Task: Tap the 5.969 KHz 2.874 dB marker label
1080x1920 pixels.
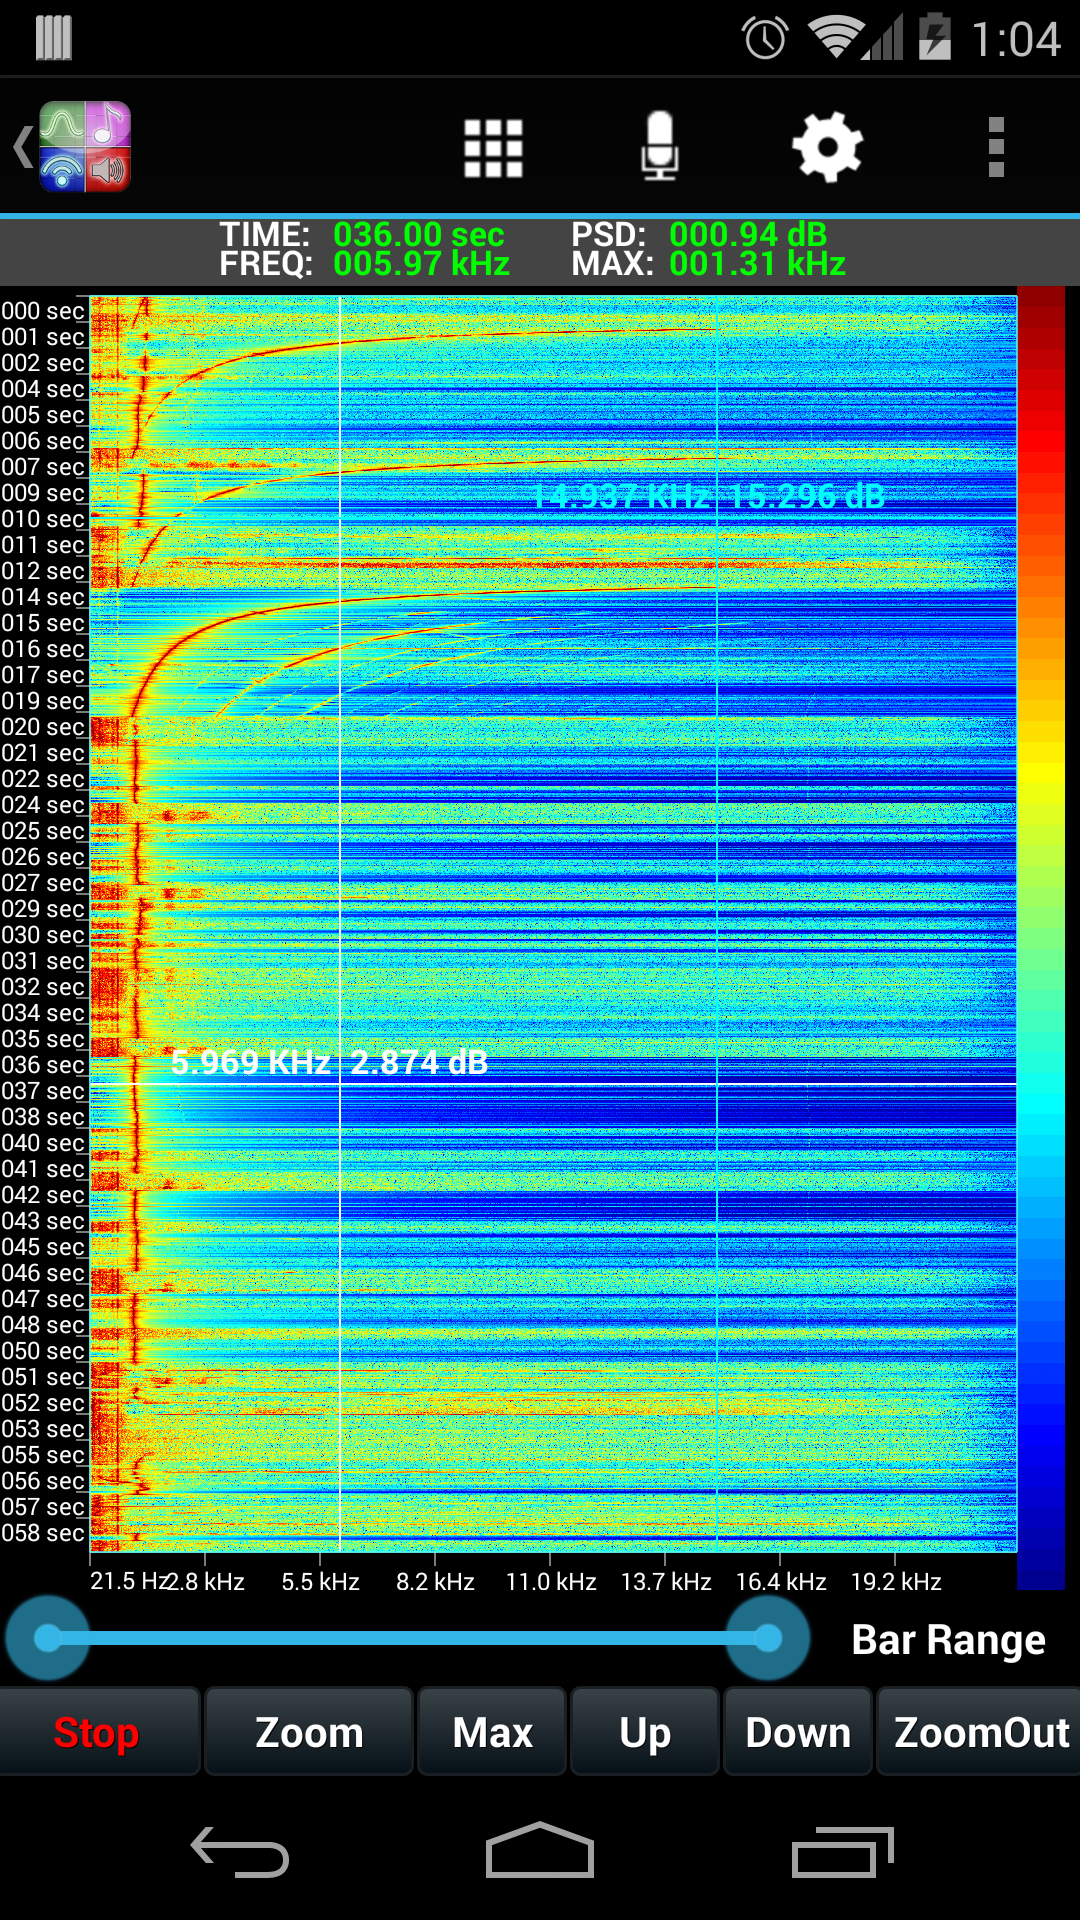Action: (x=330, y=1062)
